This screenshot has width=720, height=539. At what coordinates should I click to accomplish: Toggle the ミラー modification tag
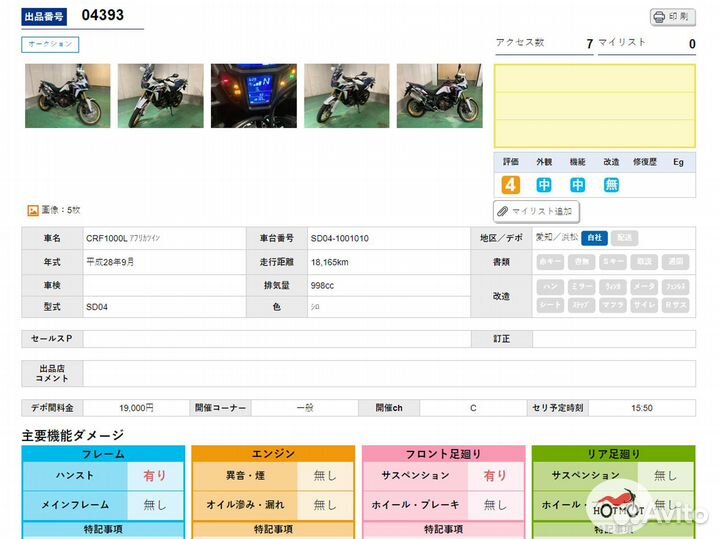[582, 287]
